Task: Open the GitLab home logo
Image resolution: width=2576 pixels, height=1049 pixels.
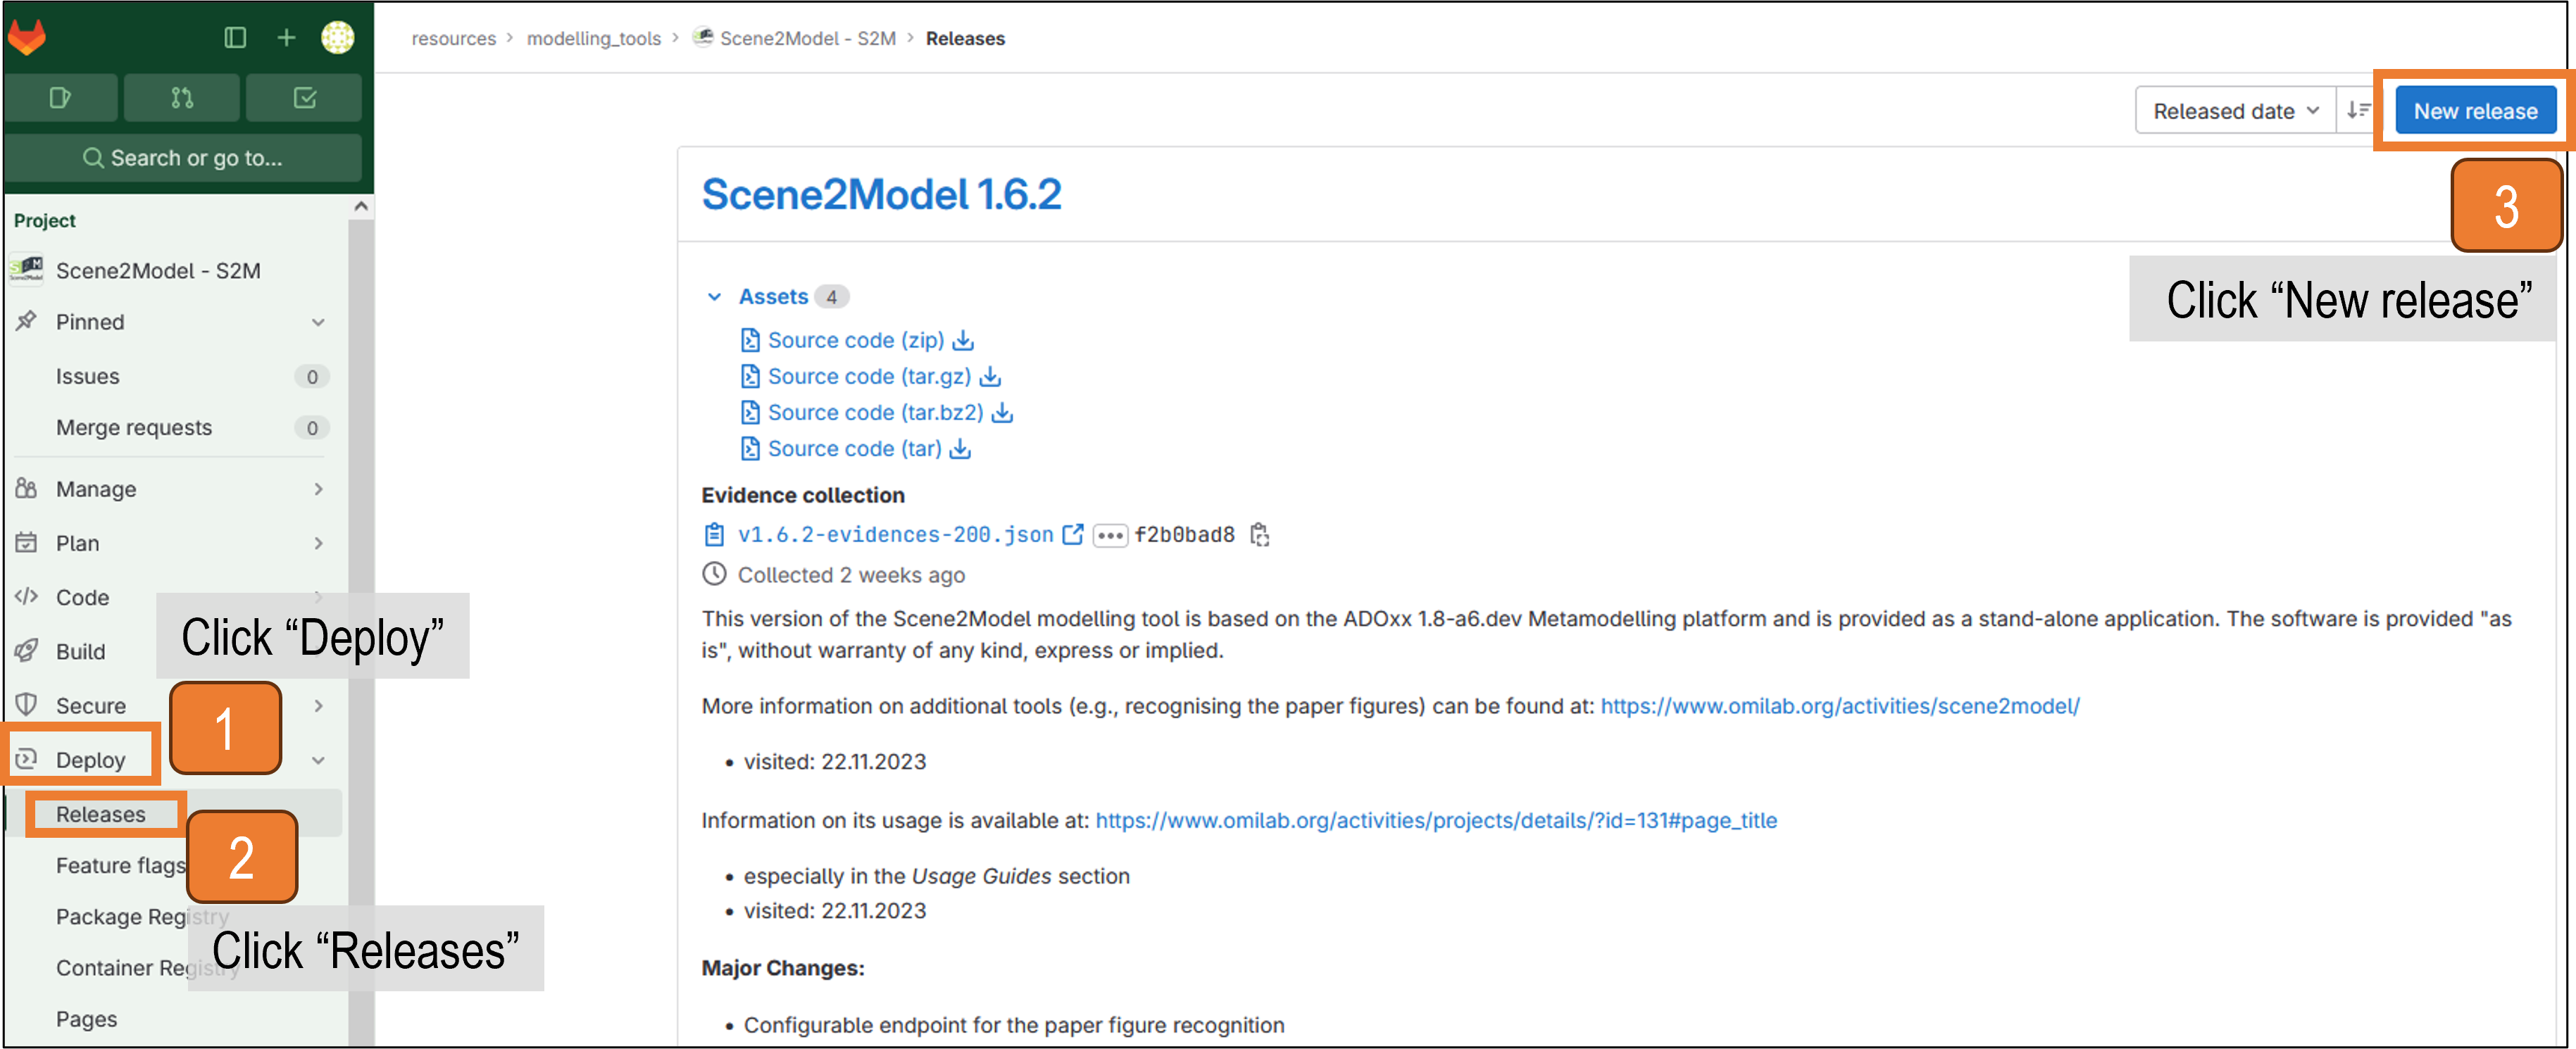Action: [x=27, y=38]
